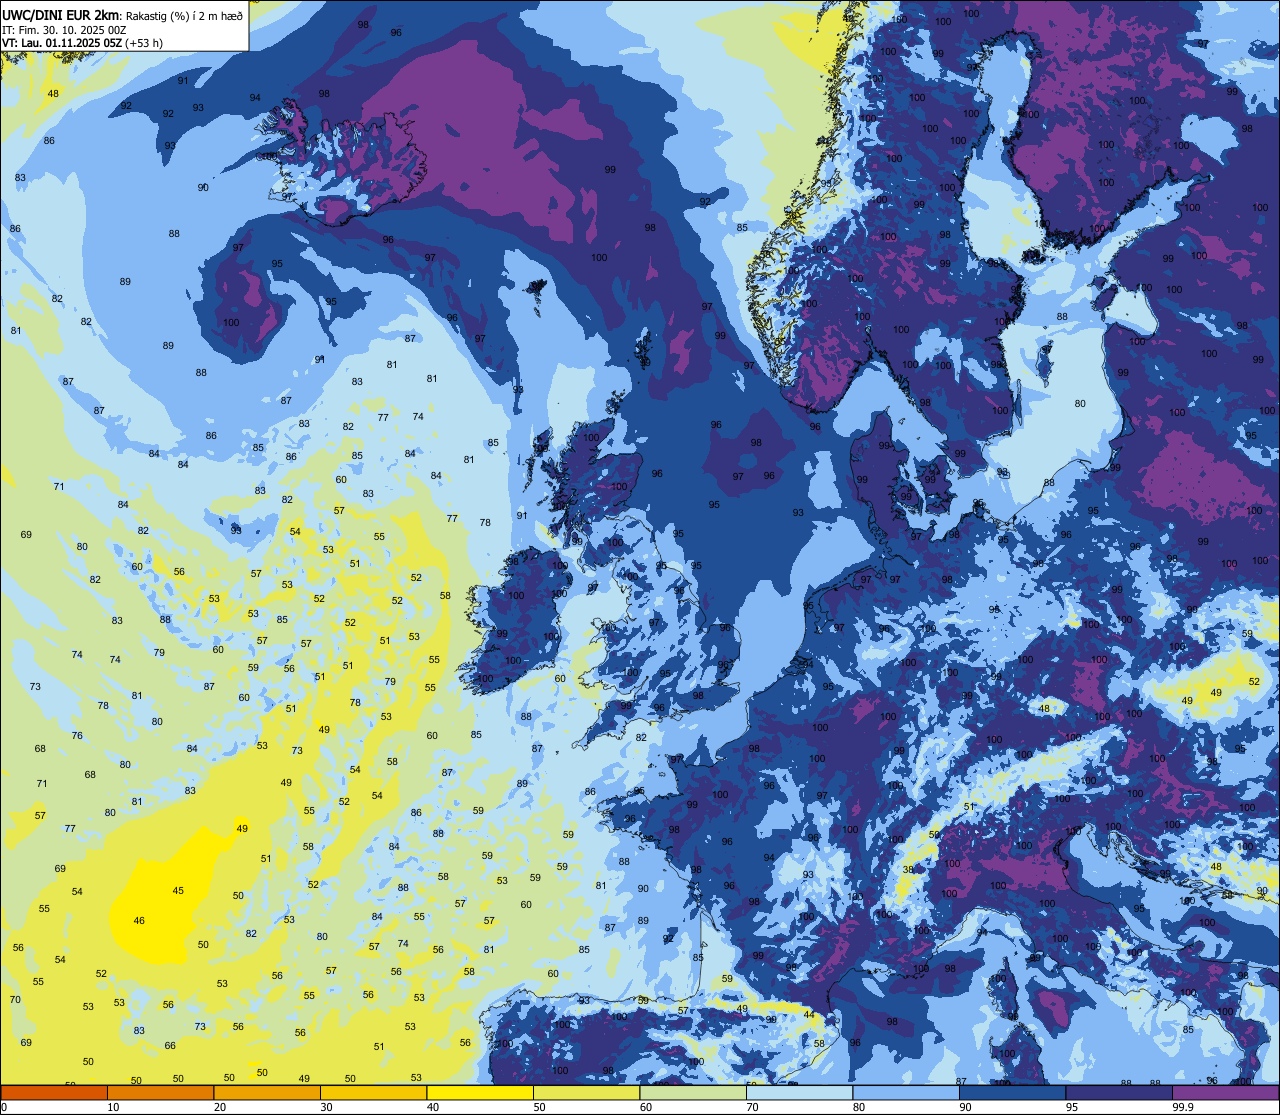Image resolution: width=1280 pixels, height=1115 pixels.
Task: Click the 80–90 light blue legend swatch
Action: 906,1092
